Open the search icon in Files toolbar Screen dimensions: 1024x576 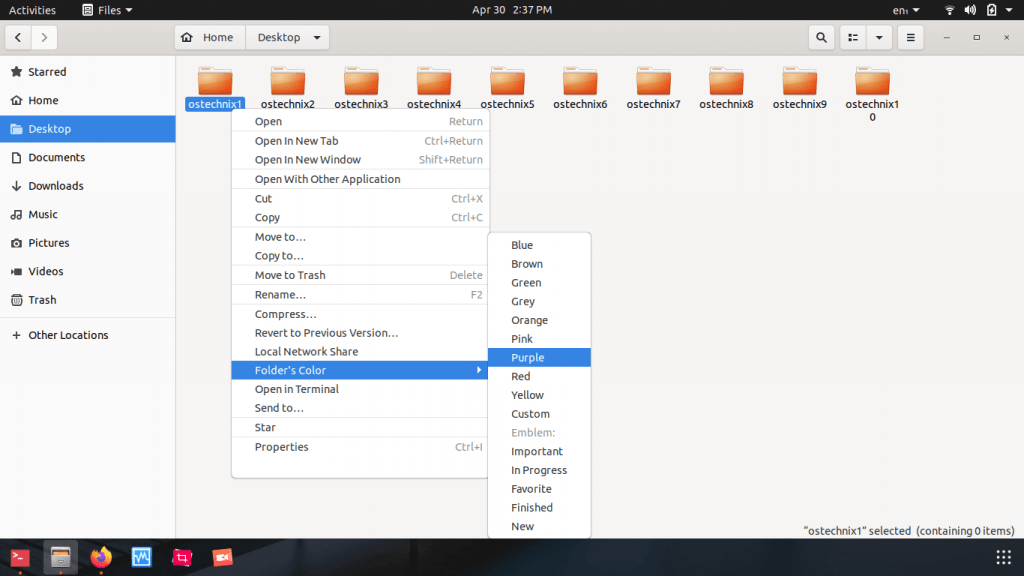[x=820, y=37]
